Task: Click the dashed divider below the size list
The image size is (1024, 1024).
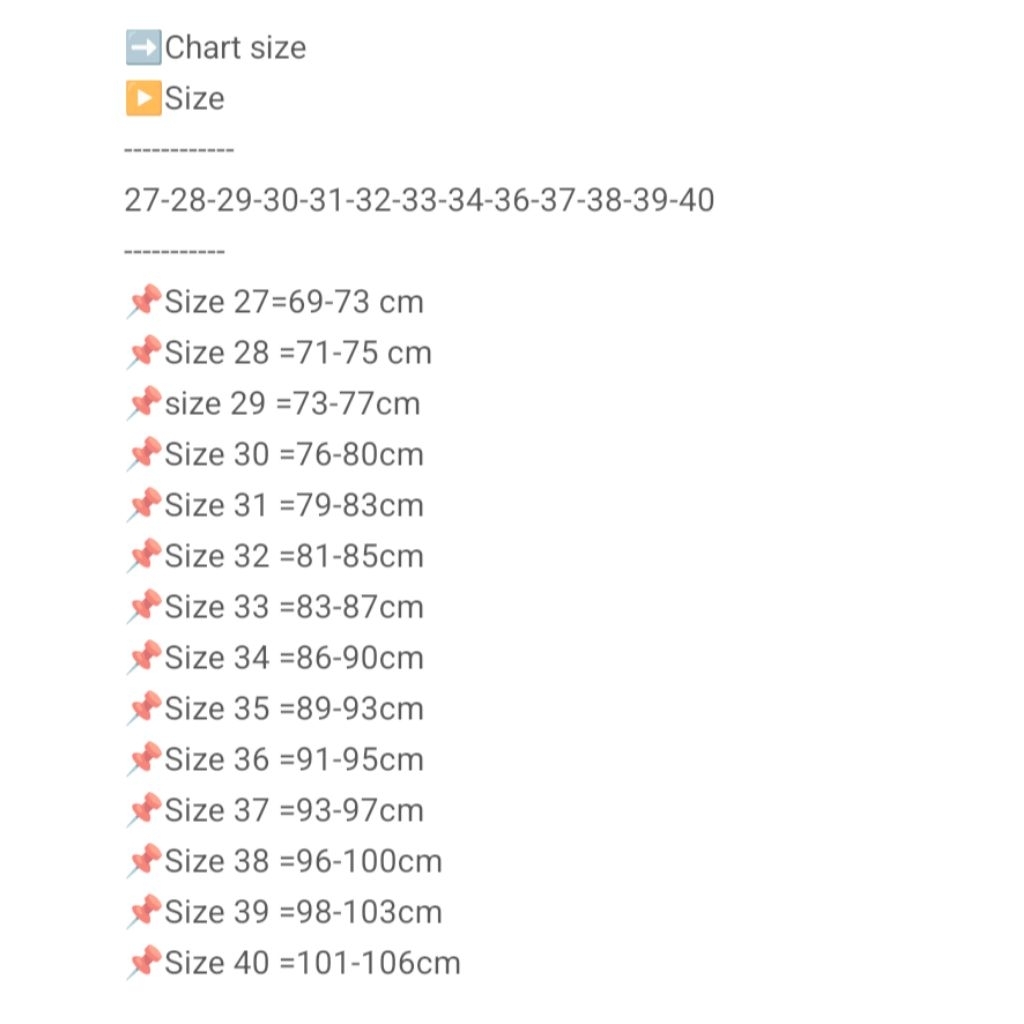Action: (x=174, y=252)
